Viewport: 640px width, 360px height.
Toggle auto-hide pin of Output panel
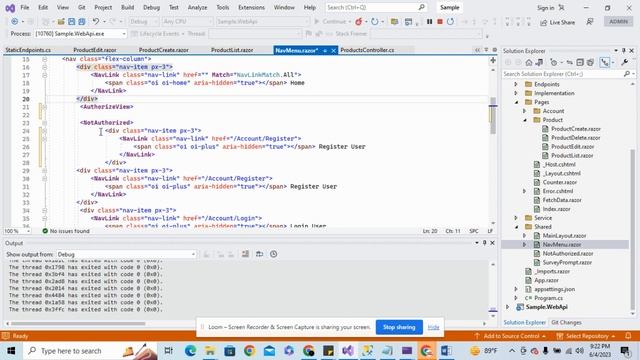[484, 243]
